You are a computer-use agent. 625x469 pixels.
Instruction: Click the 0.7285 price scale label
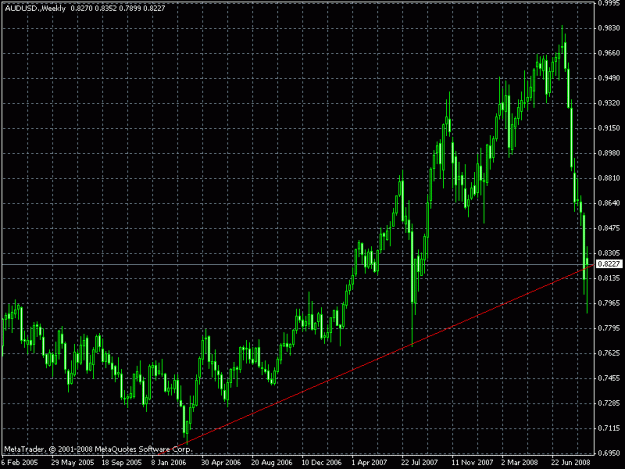[x=609, y=403]
